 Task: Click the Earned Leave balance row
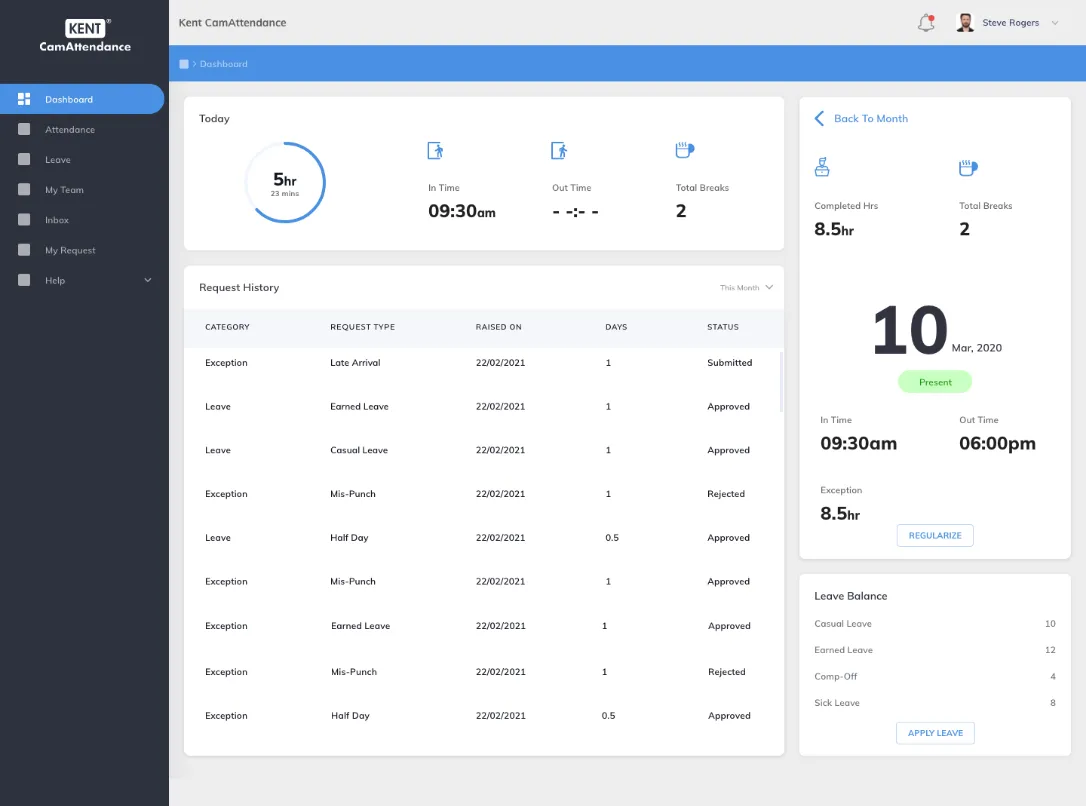pyautogui.click(x=934, y=650)
